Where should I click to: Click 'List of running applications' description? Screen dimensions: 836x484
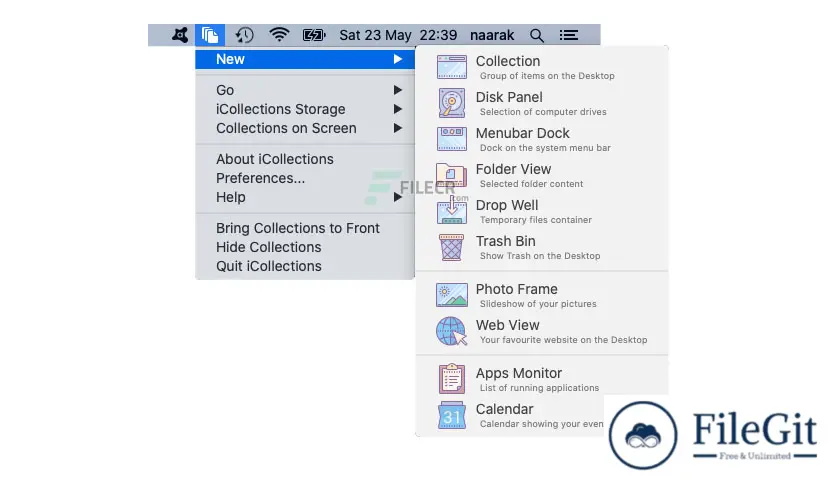pyautogui.click(x=539, y=388)
